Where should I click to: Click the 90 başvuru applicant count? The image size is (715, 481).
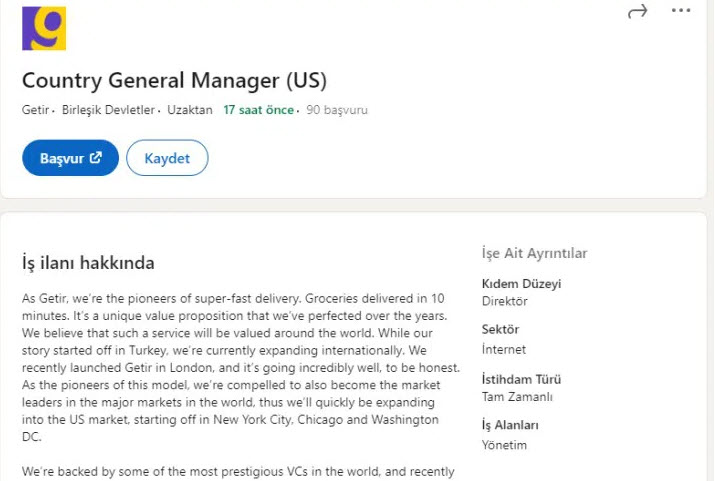[x=337, y=110]
